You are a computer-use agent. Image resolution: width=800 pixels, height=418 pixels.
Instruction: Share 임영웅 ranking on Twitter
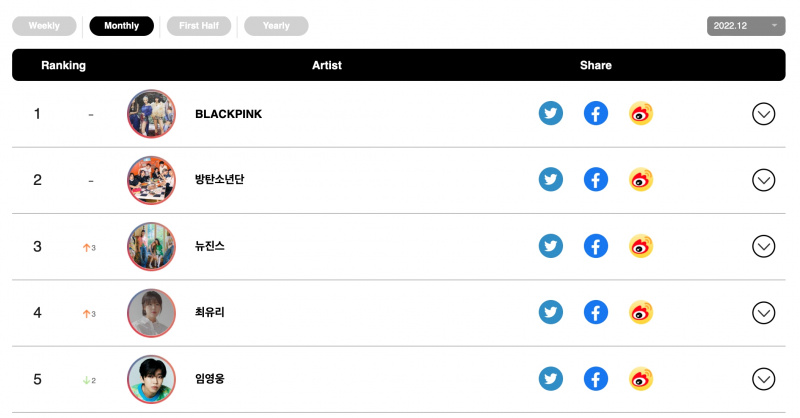tap(551, 379)
